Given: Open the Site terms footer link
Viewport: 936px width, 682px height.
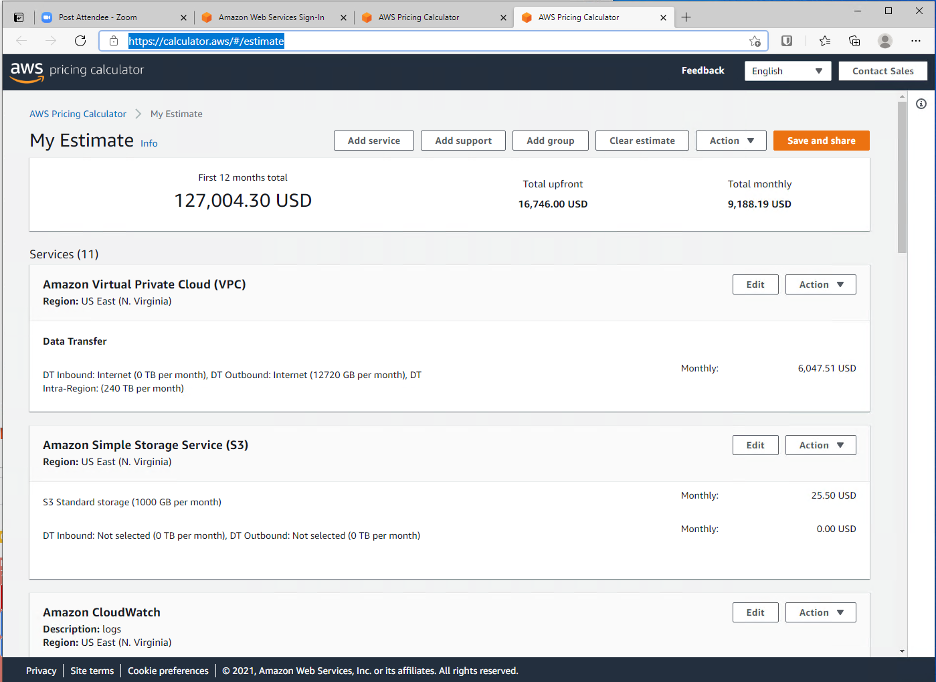Looking at the screenshot, I should 92,671.
